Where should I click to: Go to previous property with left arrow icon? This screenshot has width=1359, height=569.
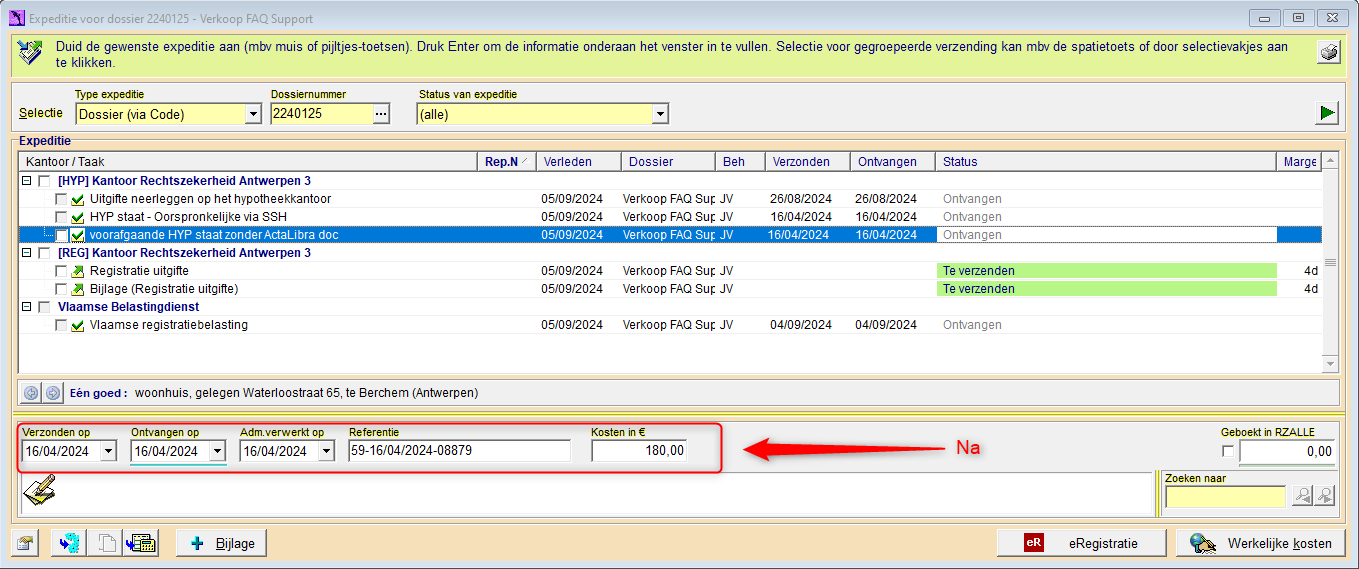[x=31, y=393]
